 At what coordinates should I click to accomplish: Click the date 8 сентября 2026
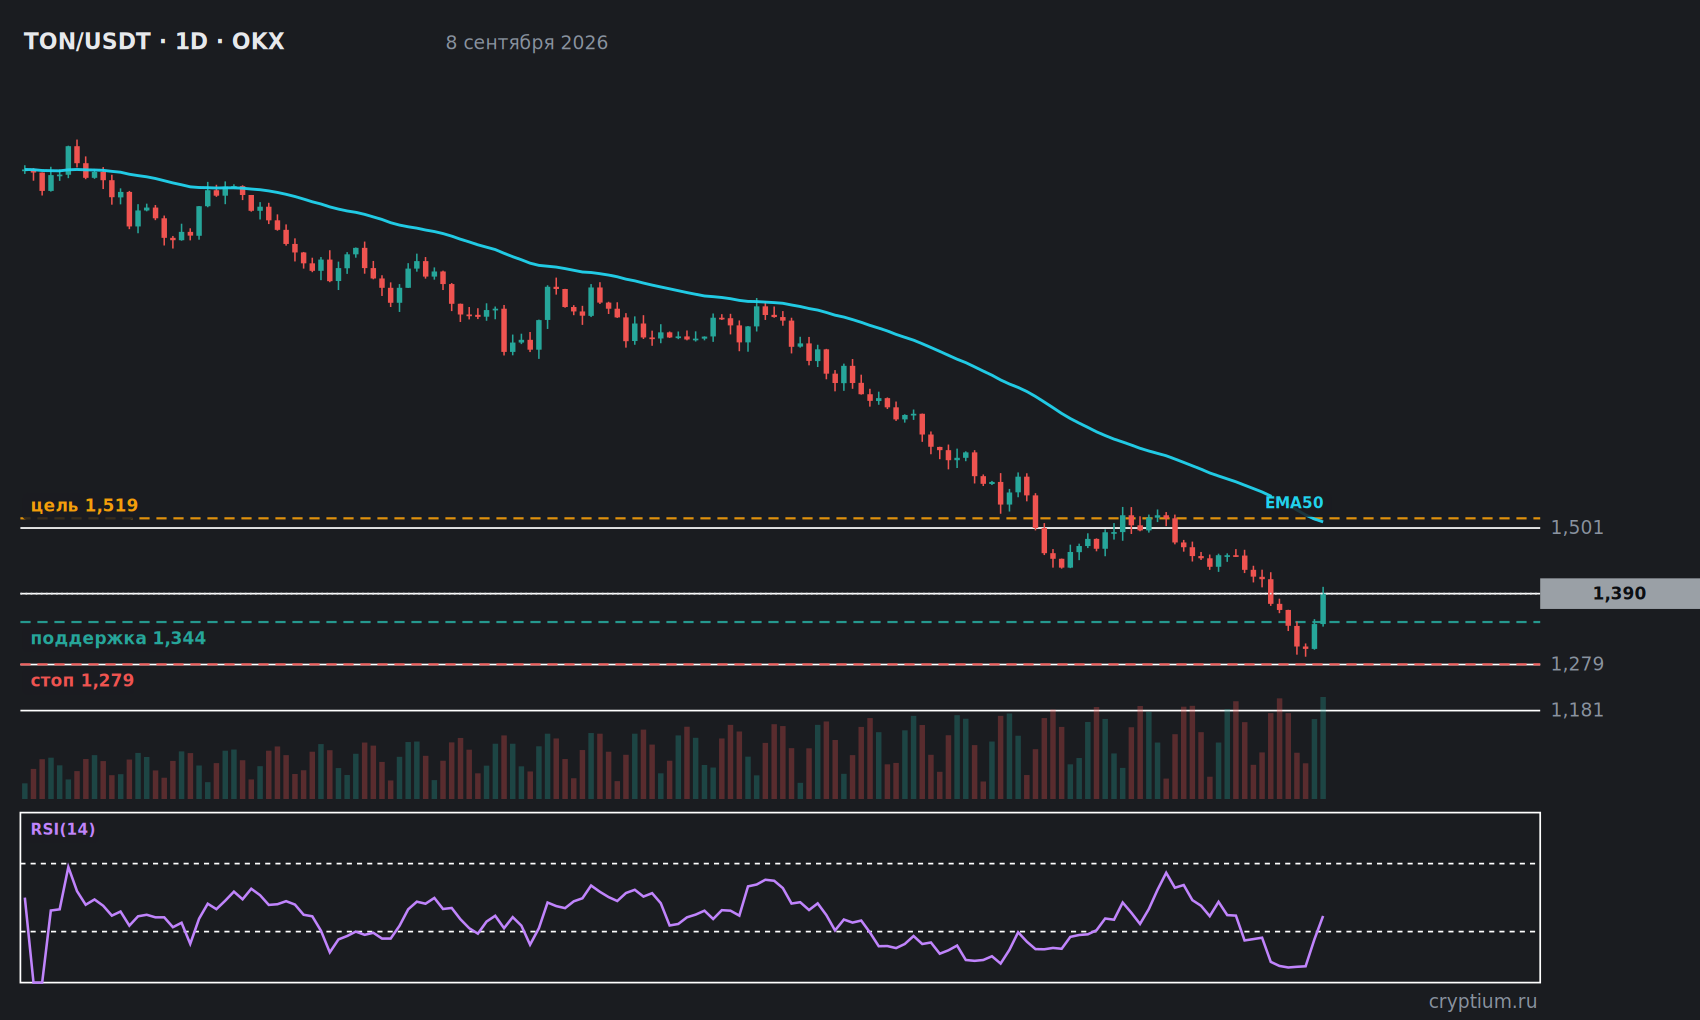tap(527, 43)
